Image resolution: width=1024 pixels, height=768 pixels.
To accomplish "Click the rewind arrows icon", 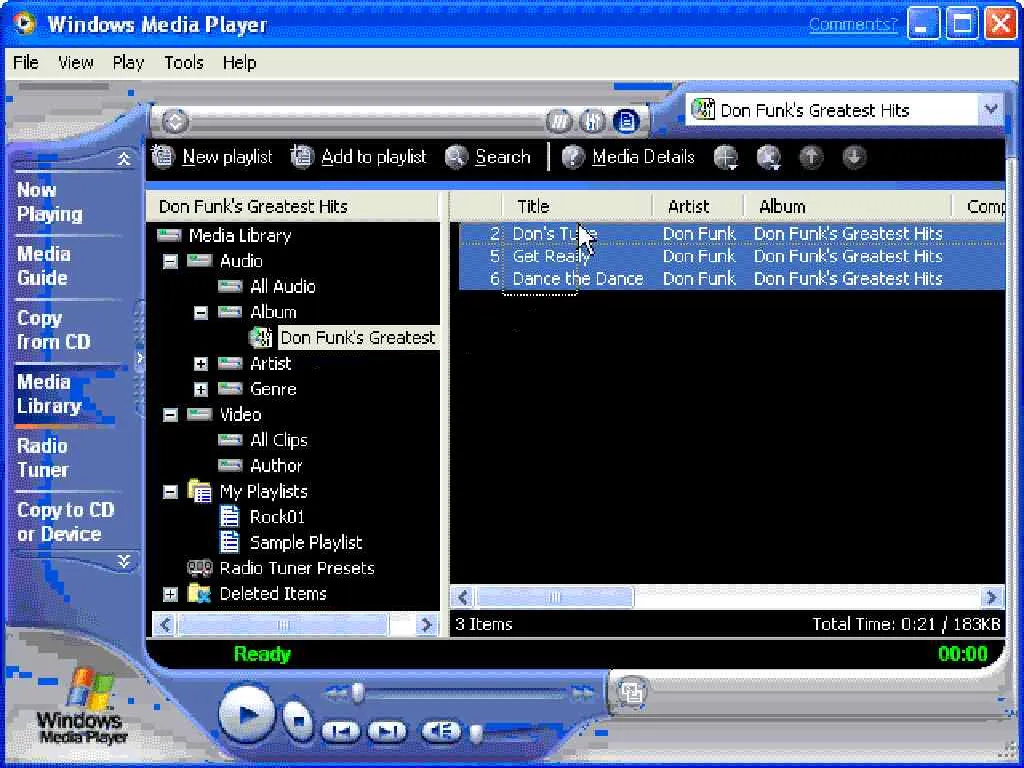I will point(336,693).
